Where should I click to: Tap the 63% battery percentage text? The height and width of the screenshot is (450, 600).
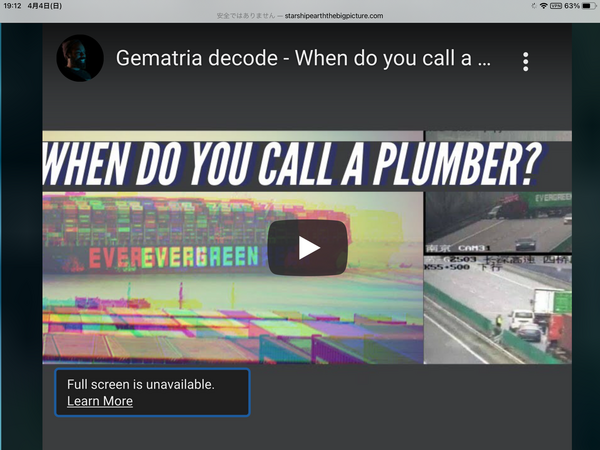pos(570,6)
